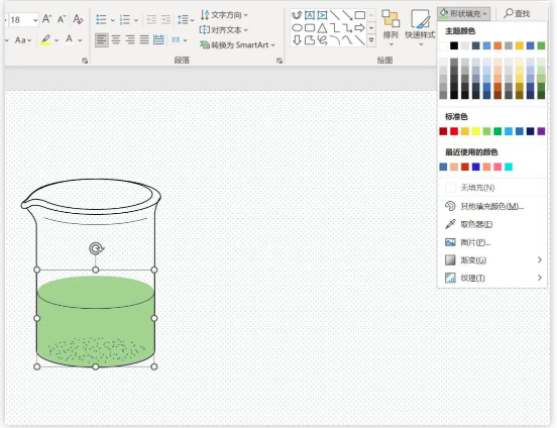Select the oval shape in shapes gallery
Screen dimensions: 557x428
(297, 27)
